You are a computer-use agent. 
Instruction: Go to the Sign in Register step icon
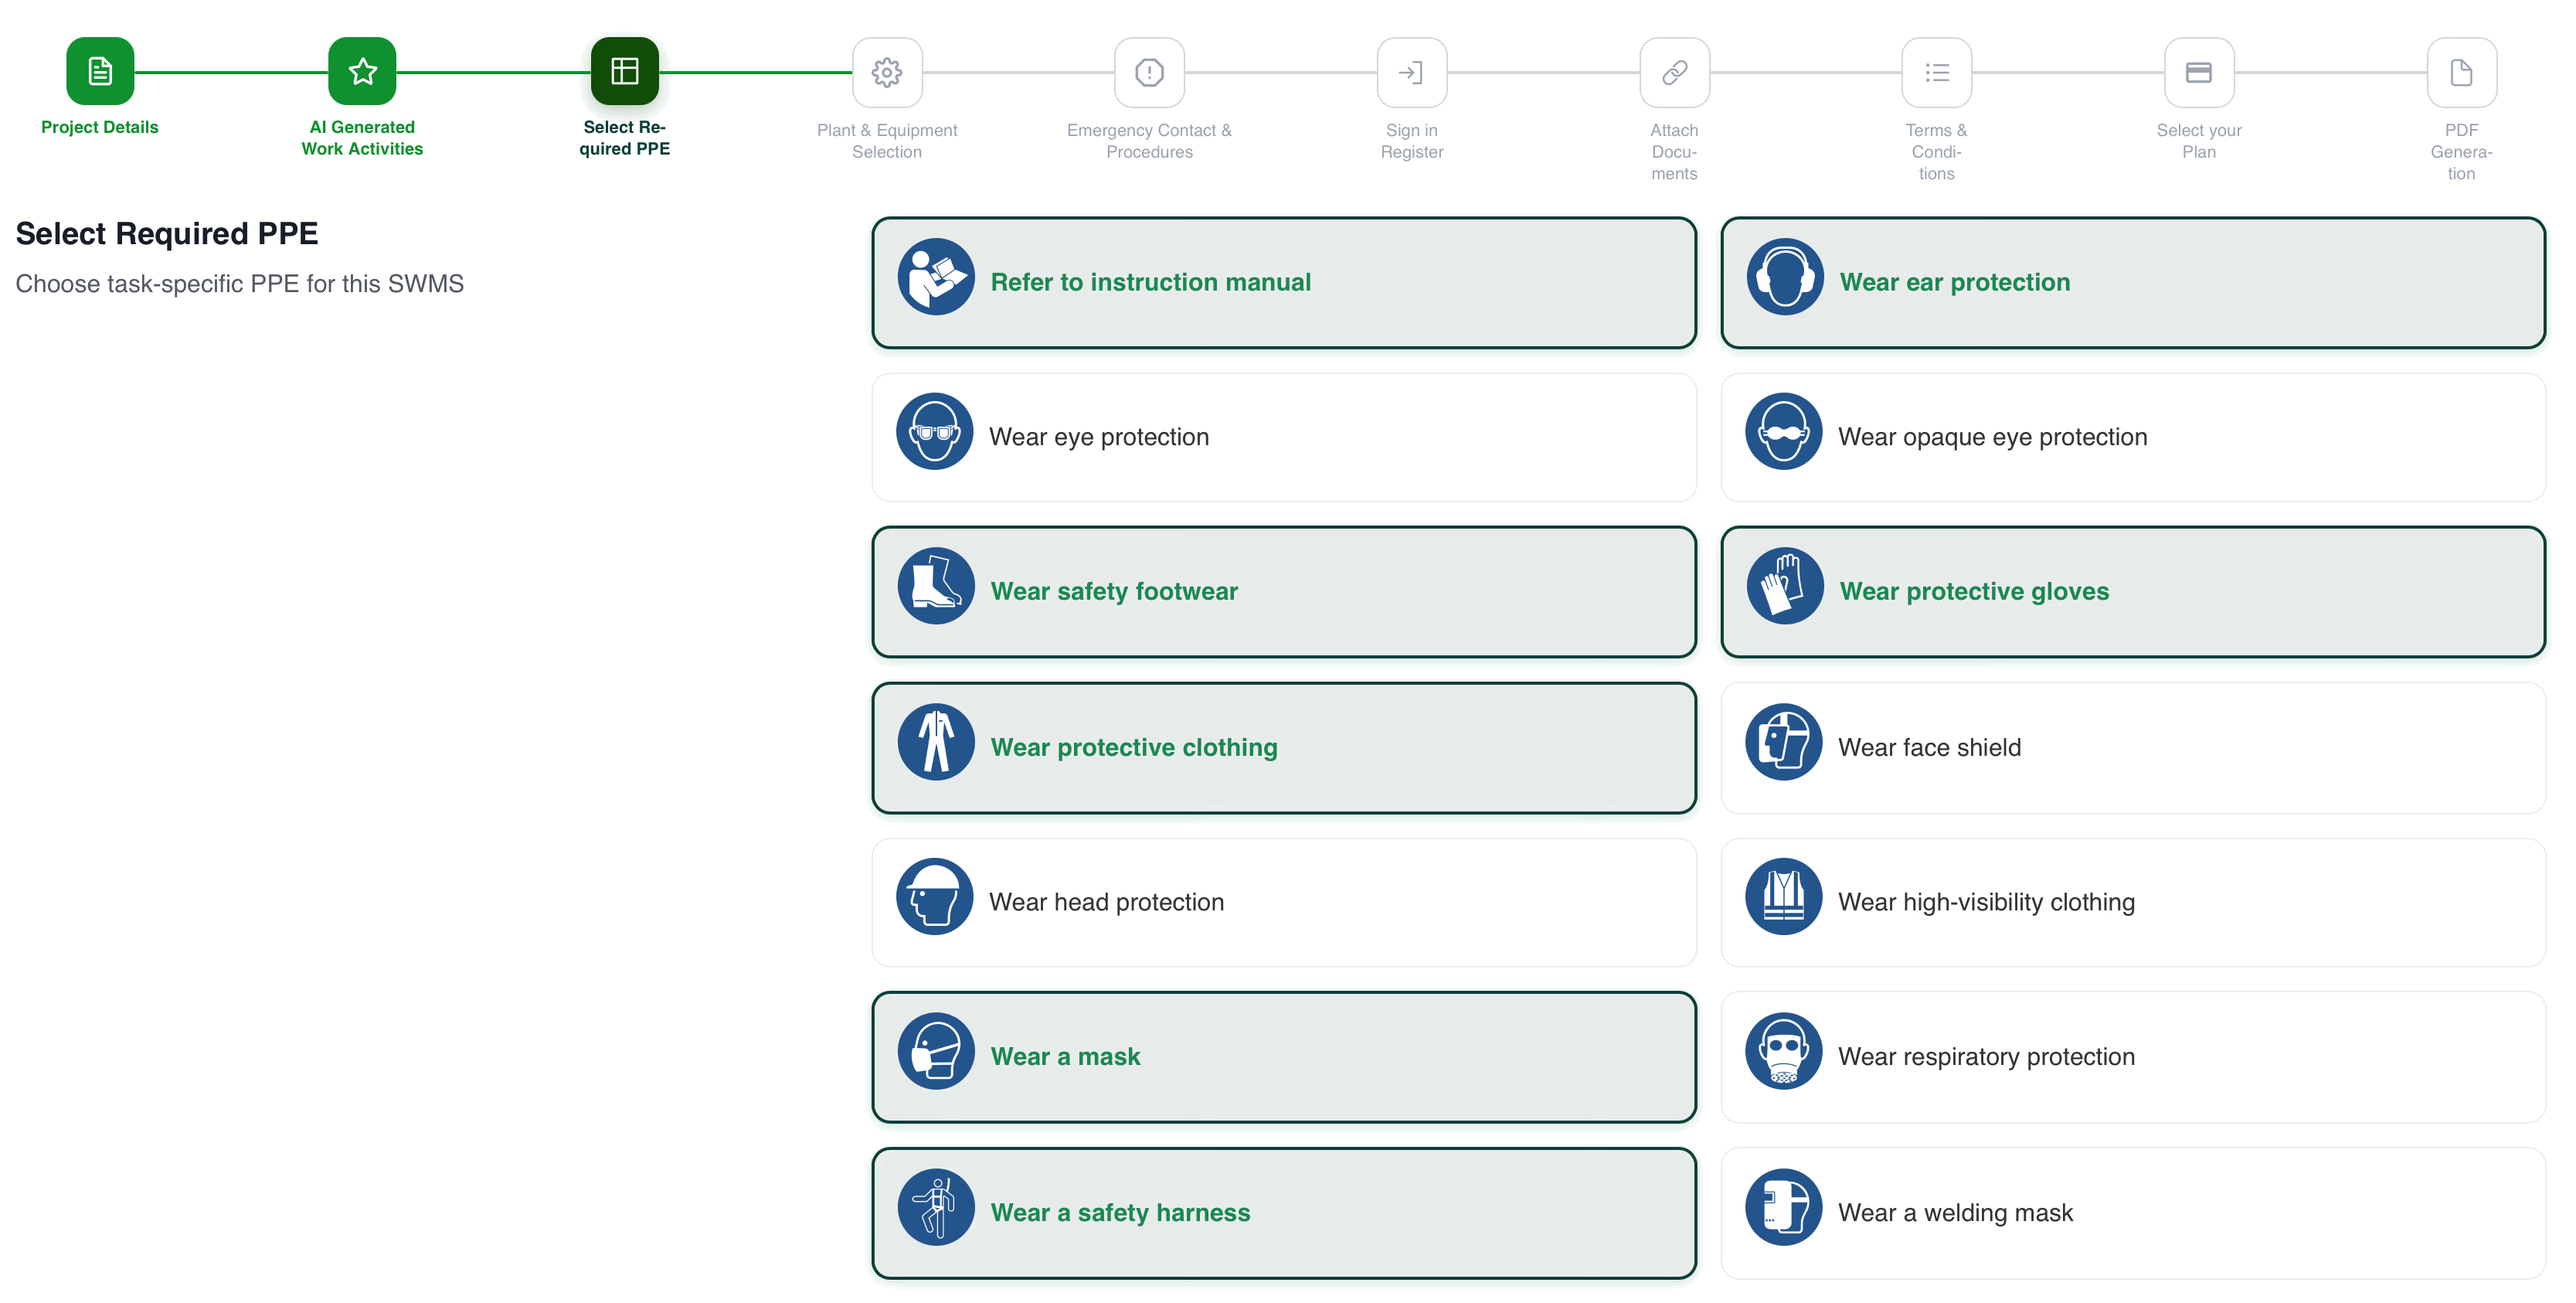(x=1412, y=72)
